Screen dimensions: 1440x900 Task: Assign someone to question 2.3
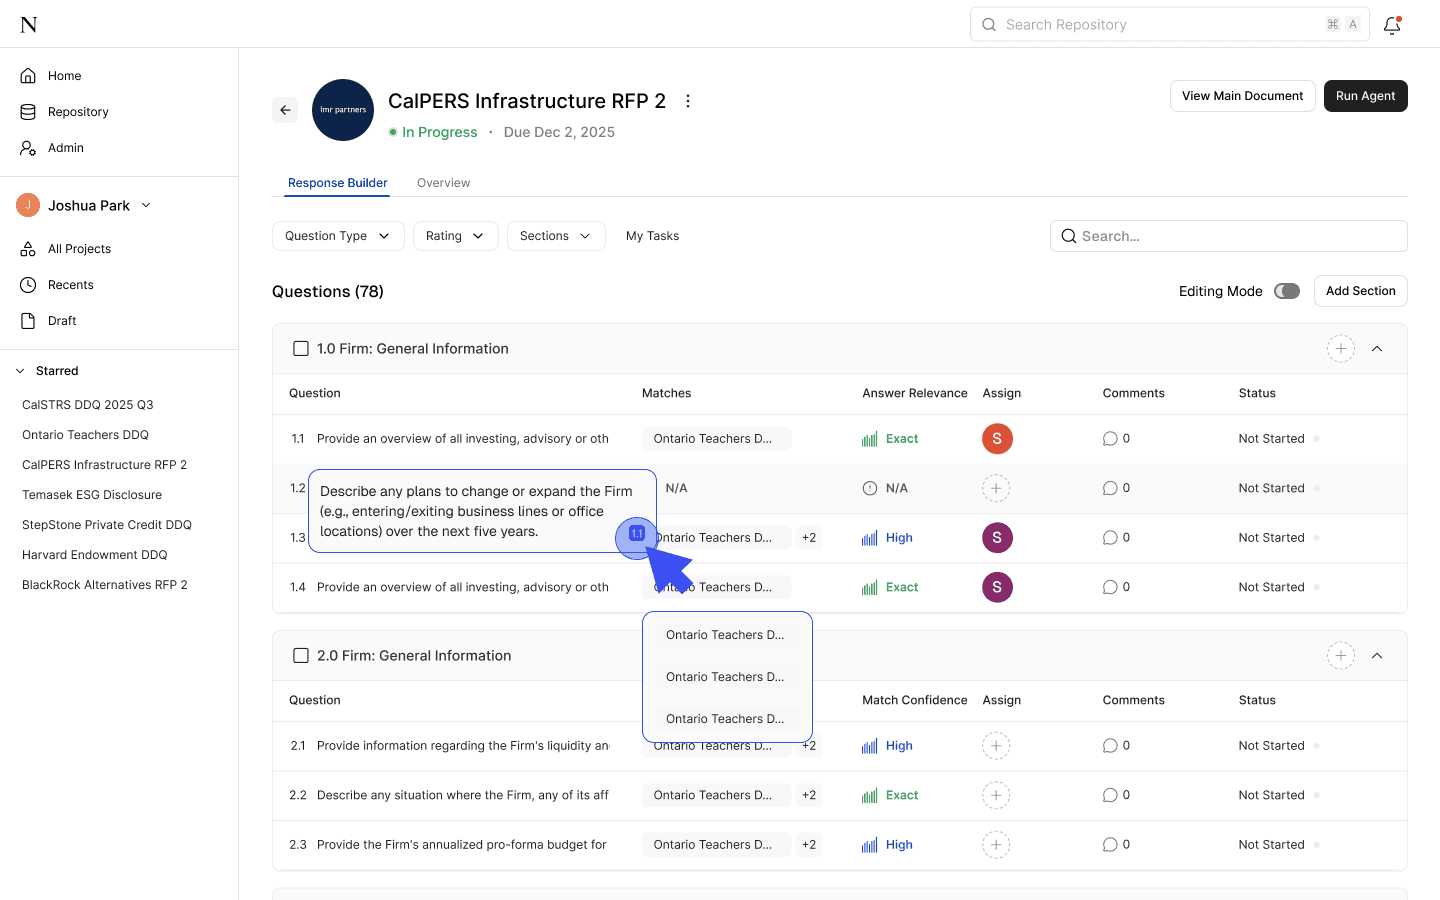tap(996, 845)
